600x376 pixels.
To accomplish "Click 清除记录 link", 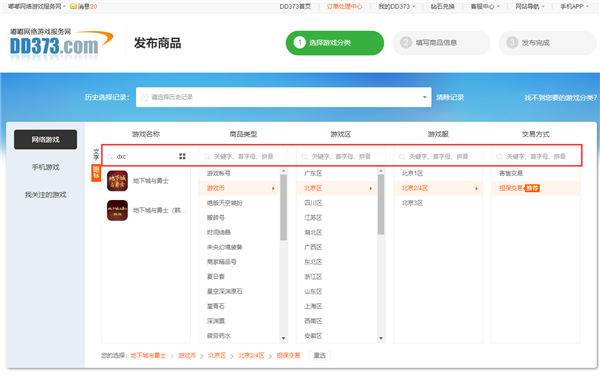I will point(450,97).
